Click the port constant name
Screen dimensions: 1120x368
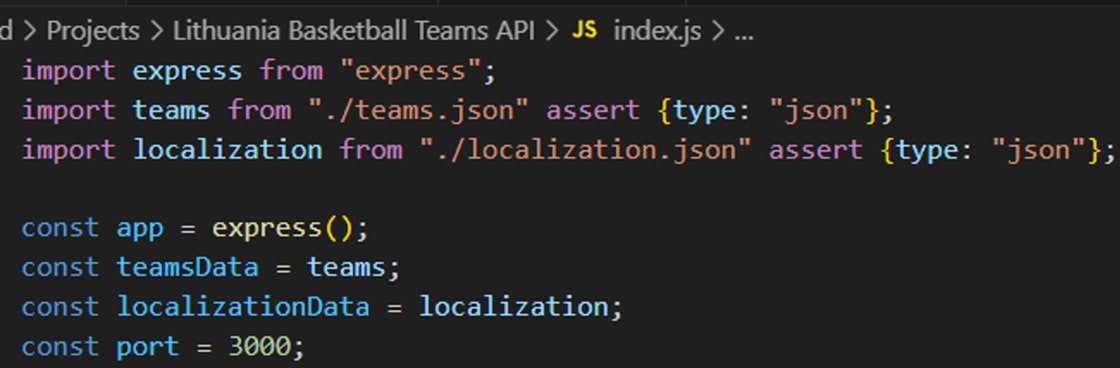(x=148, y=347)
